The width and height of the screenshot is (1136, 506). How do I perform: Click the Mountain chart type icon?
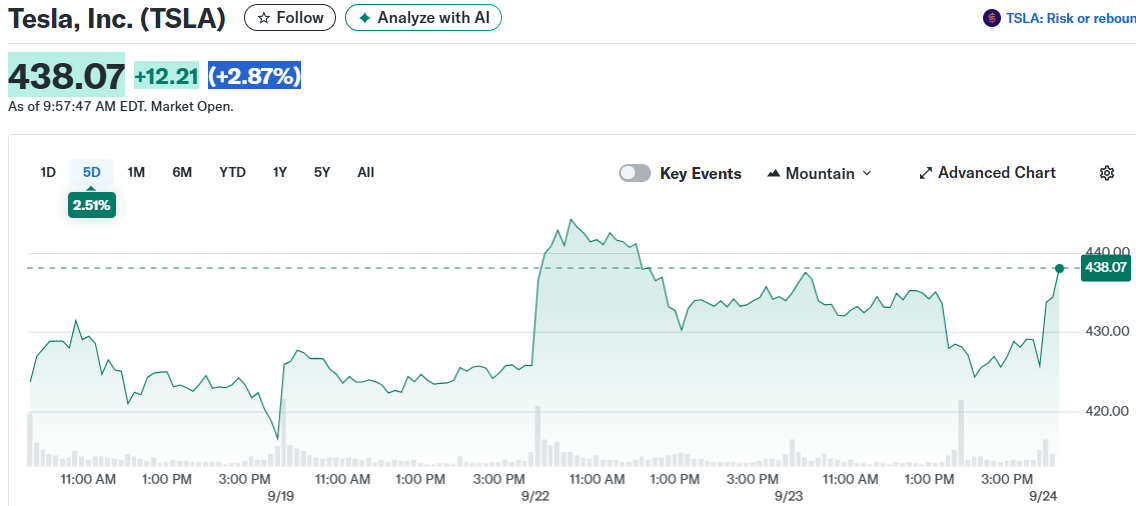[773, 174]
